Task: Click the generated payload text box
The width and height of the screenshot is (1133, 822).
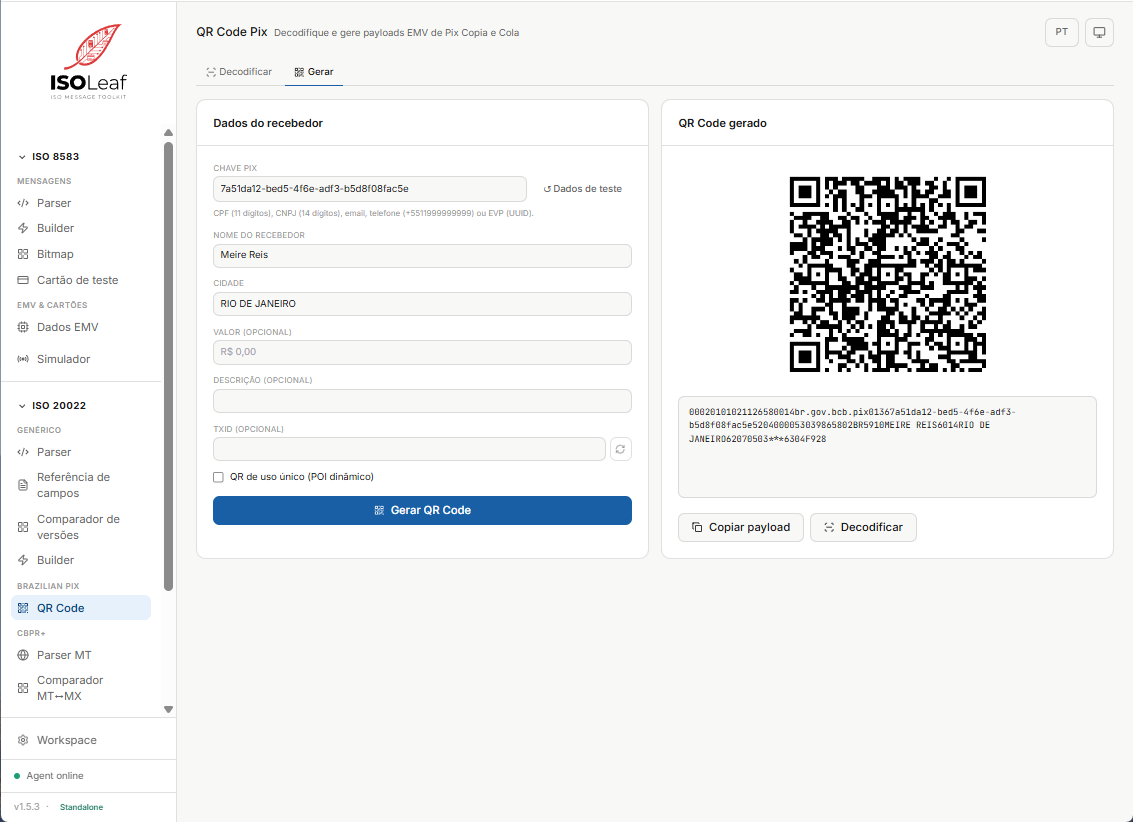Action: coord(887,447)
